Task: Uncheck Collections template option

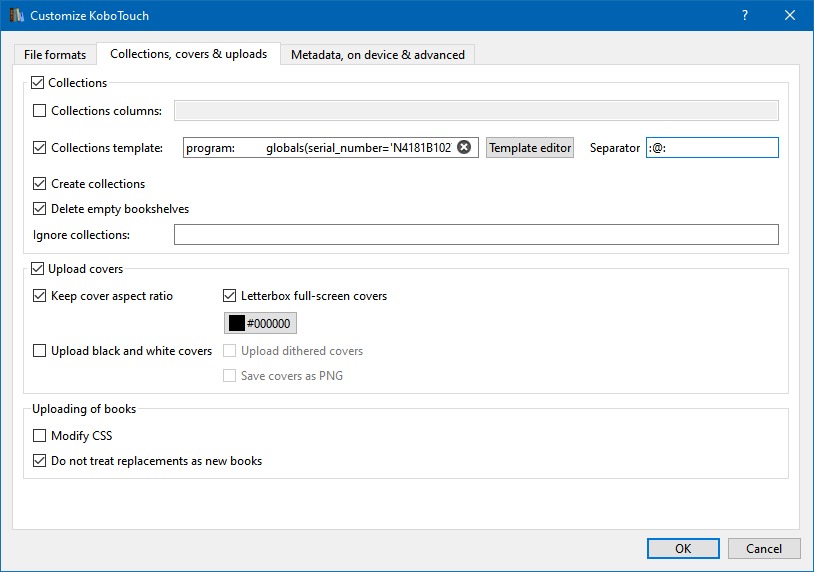Action: click(40, 148)
